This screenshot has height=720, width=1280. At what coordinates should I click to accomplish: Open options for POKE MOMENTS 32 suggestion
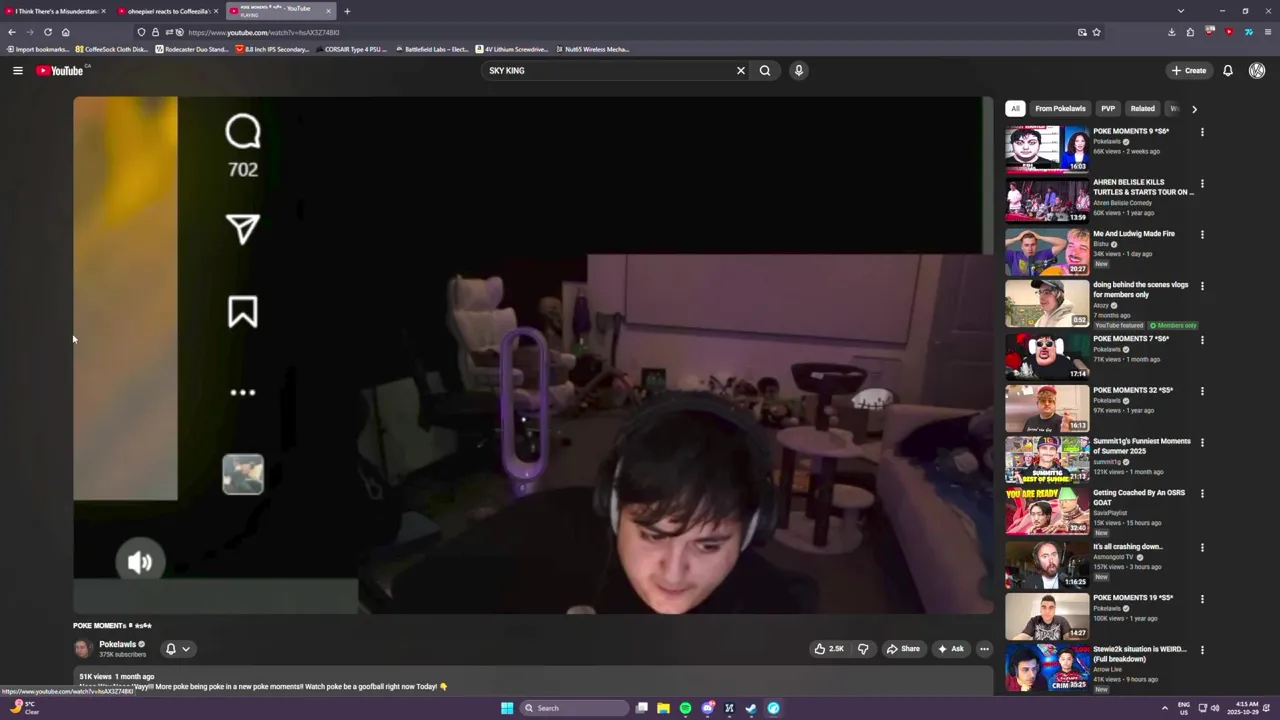(x=1202, y=391)
